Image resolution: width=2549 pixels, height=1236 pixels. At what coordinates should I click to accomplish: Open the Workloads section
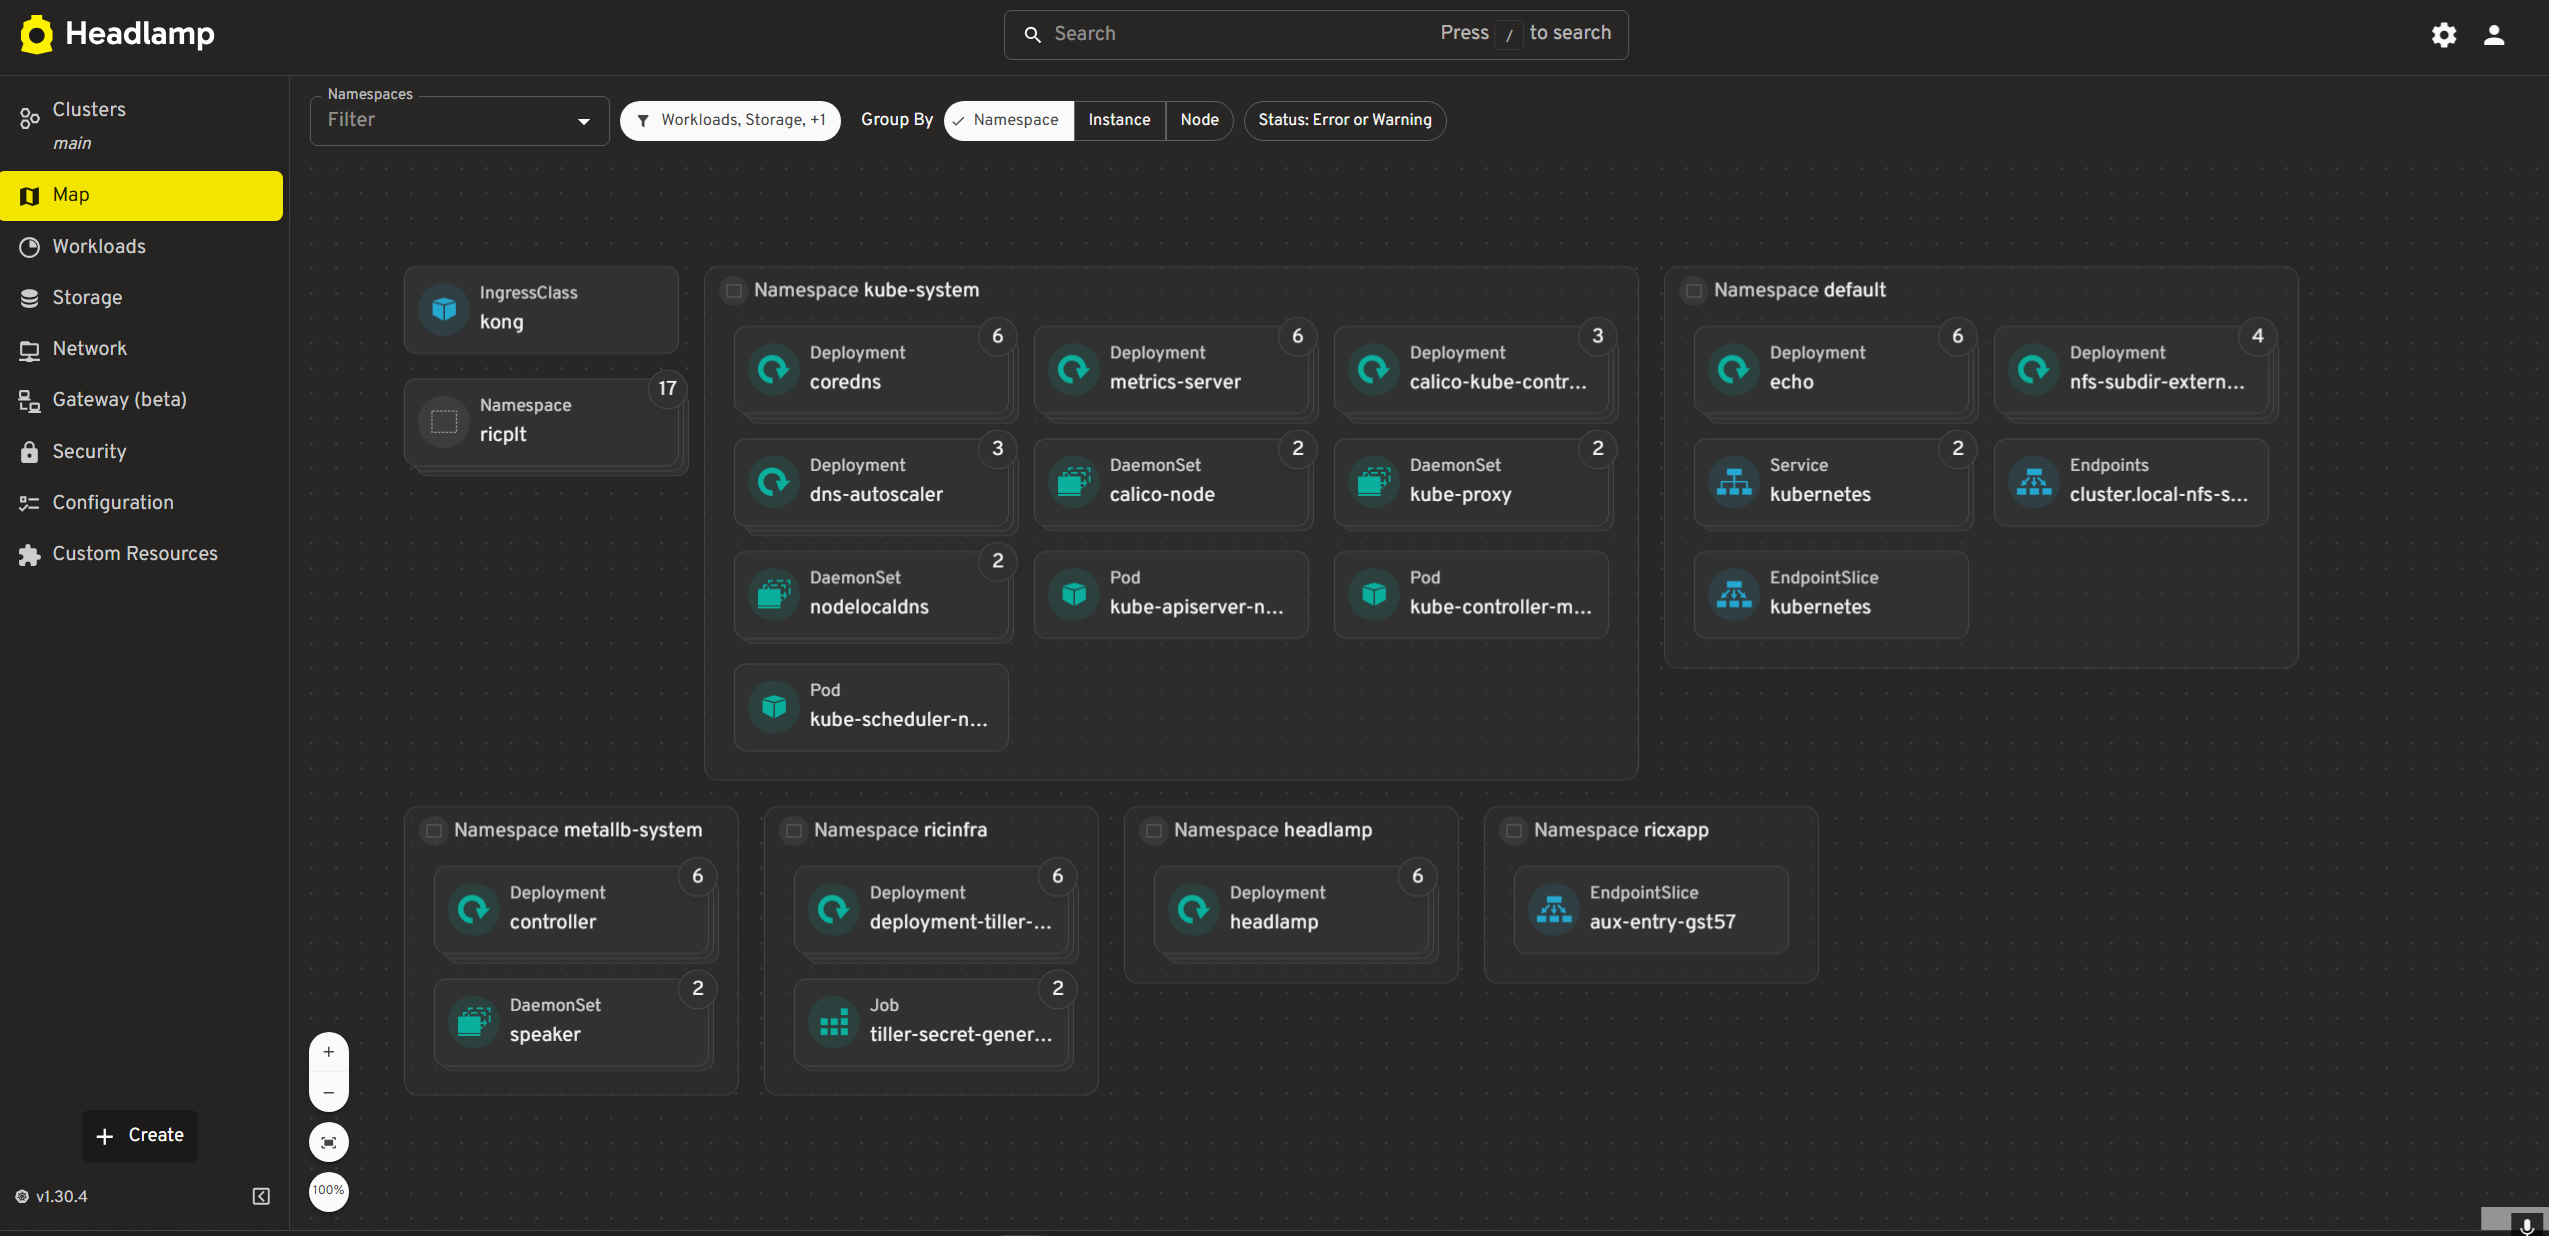[142, 247]
